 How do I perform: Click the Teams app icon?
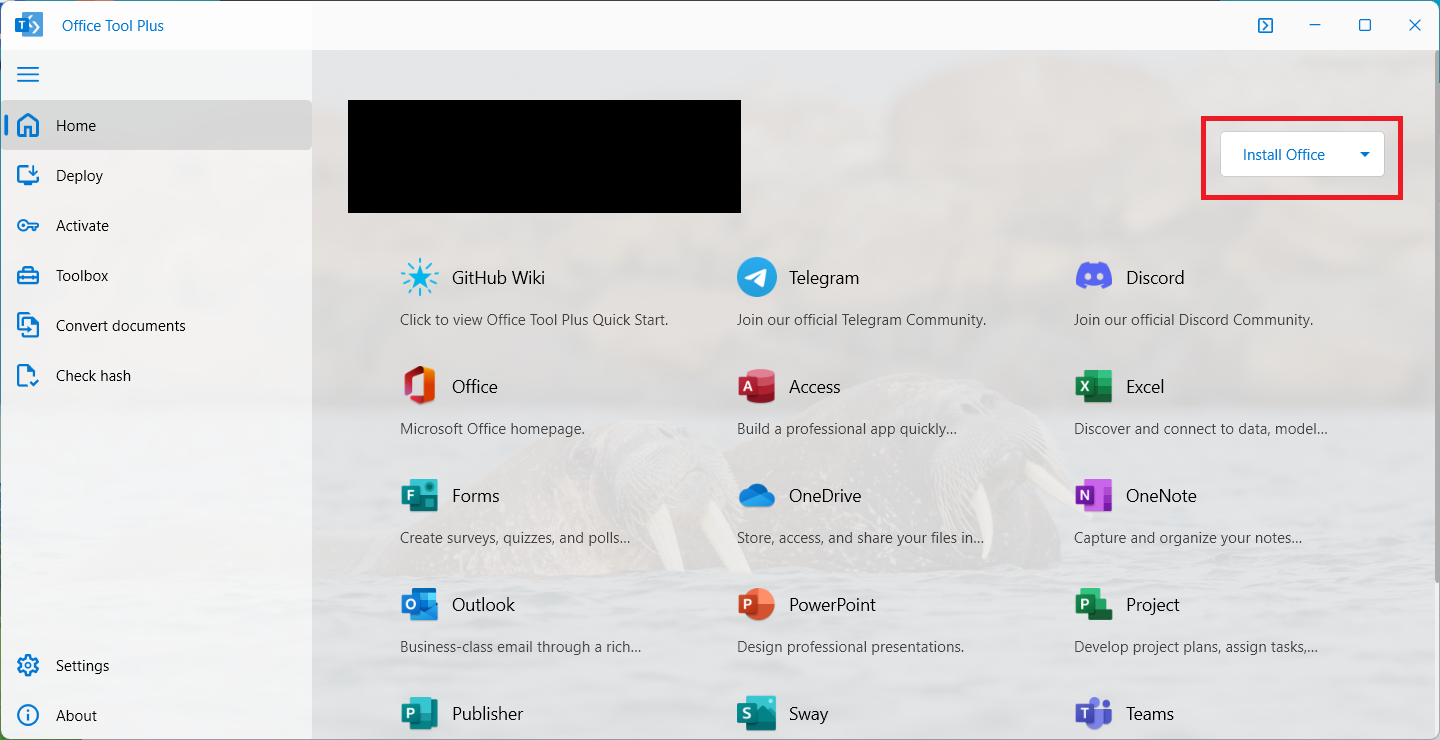coord(1094,713)
